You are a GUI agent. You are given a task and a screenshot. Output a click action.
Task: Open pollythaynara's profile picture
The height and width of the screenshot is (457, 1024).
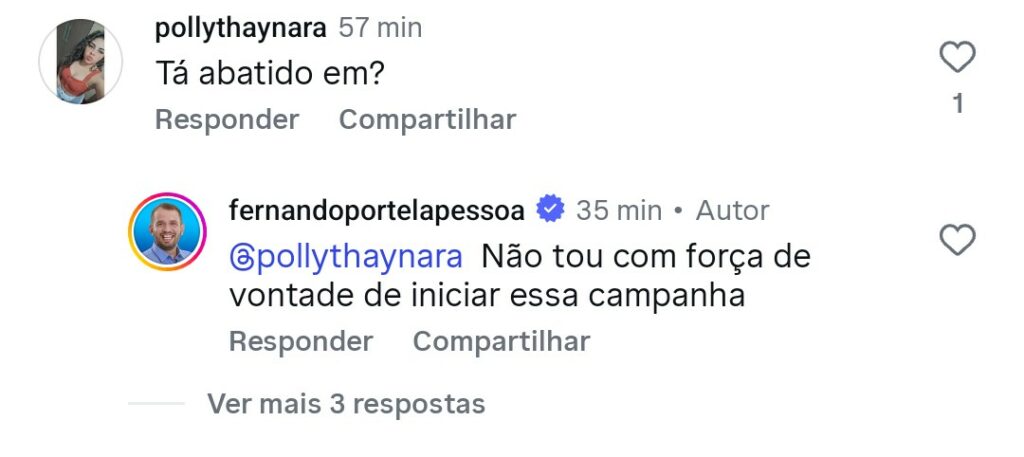tap(80, 62)
